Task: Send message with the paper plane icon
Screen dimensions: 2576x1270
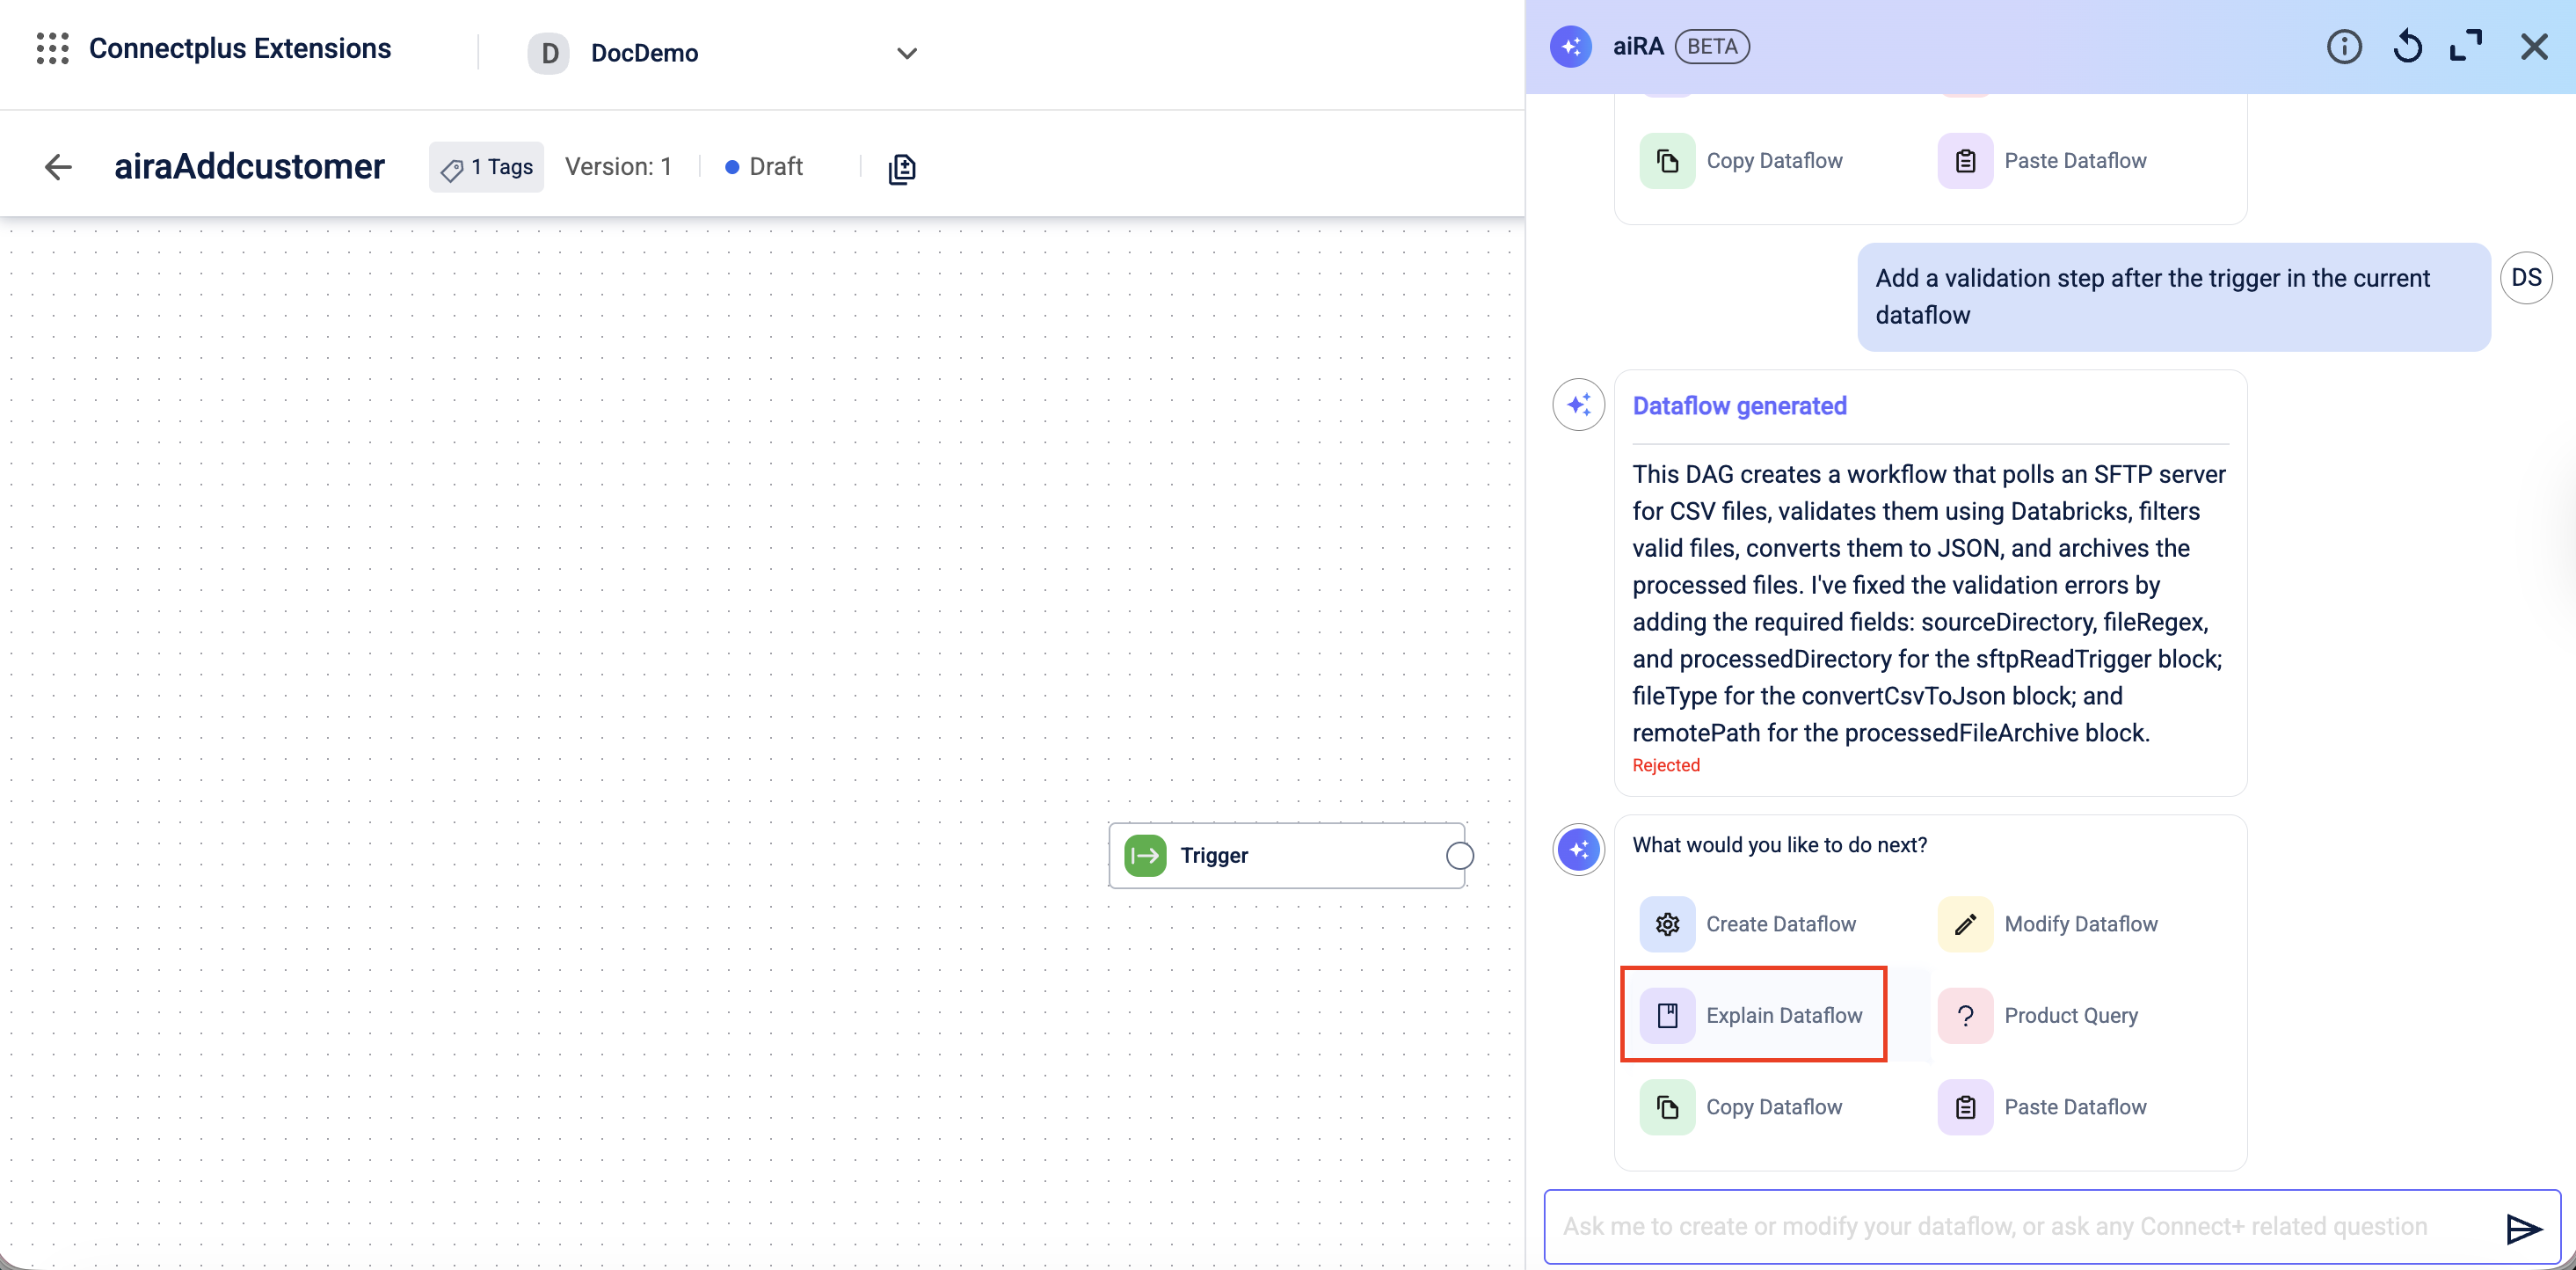Action: [x=2522, y=1228]
